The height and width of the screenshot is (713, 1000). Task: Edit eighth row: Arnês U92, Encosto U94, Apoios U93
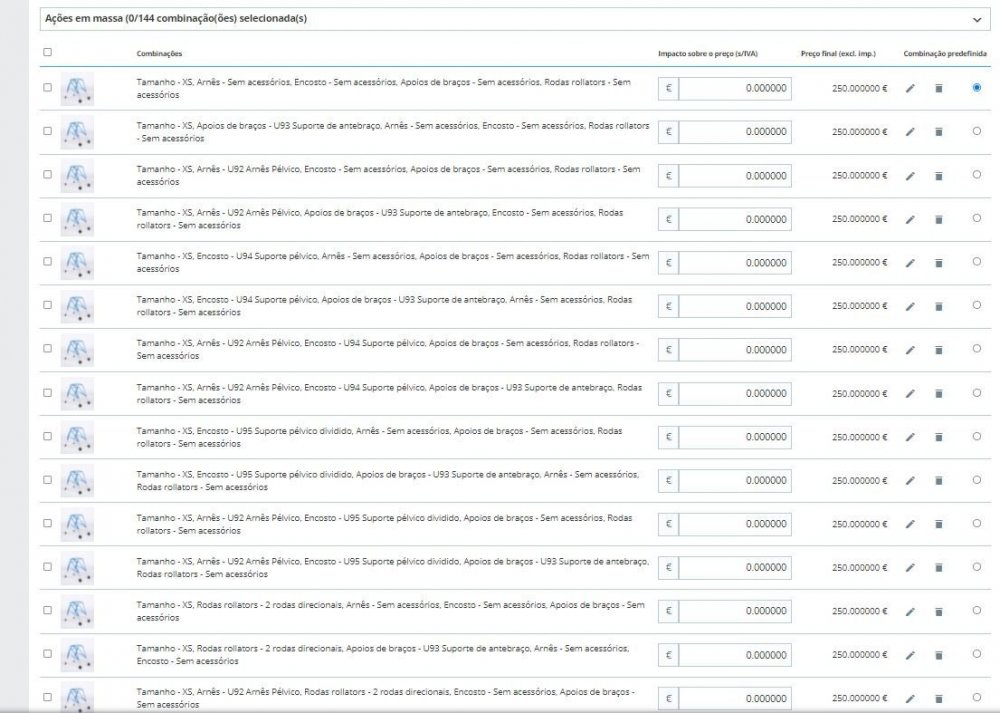910,394
